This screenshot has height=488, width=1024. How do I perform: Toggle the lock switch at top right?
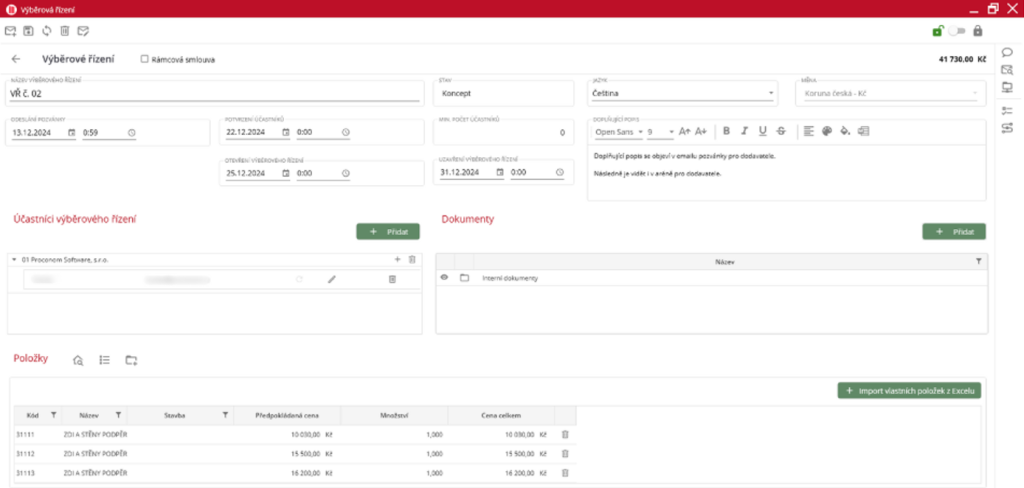(957, 31)
